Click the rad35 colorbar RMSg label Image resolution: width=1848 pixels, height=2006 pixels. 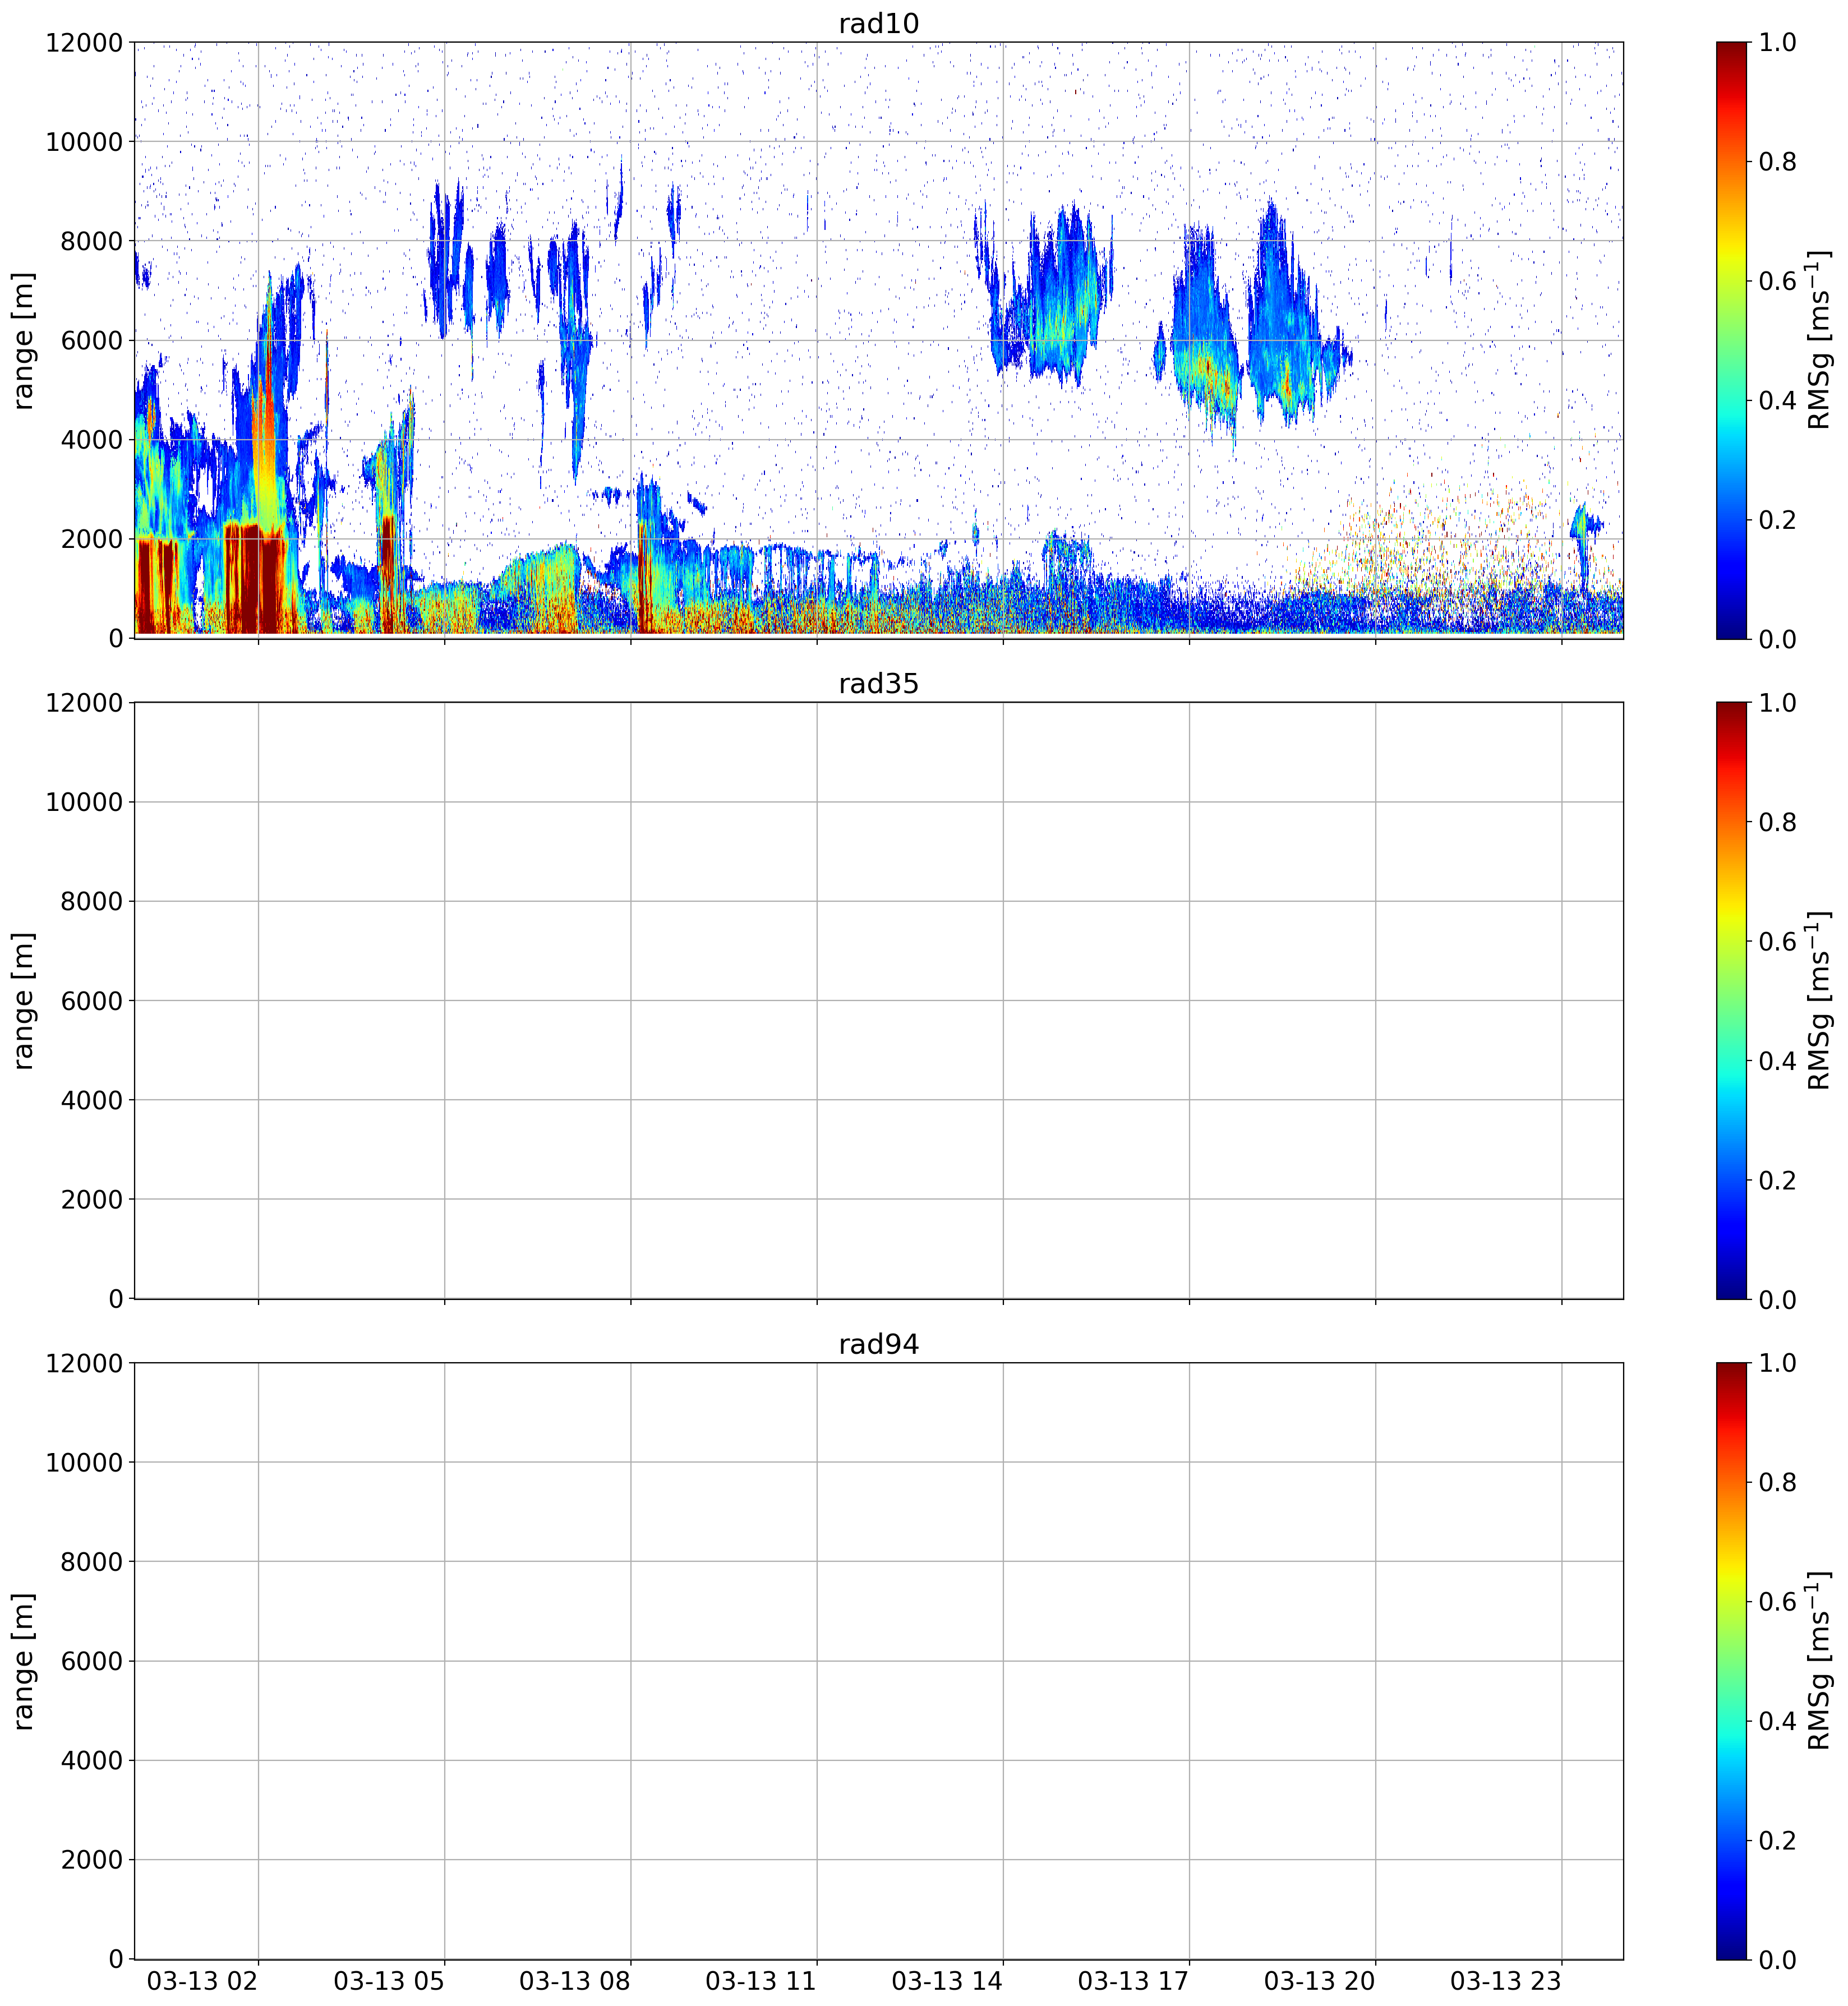point(1819,1000)
